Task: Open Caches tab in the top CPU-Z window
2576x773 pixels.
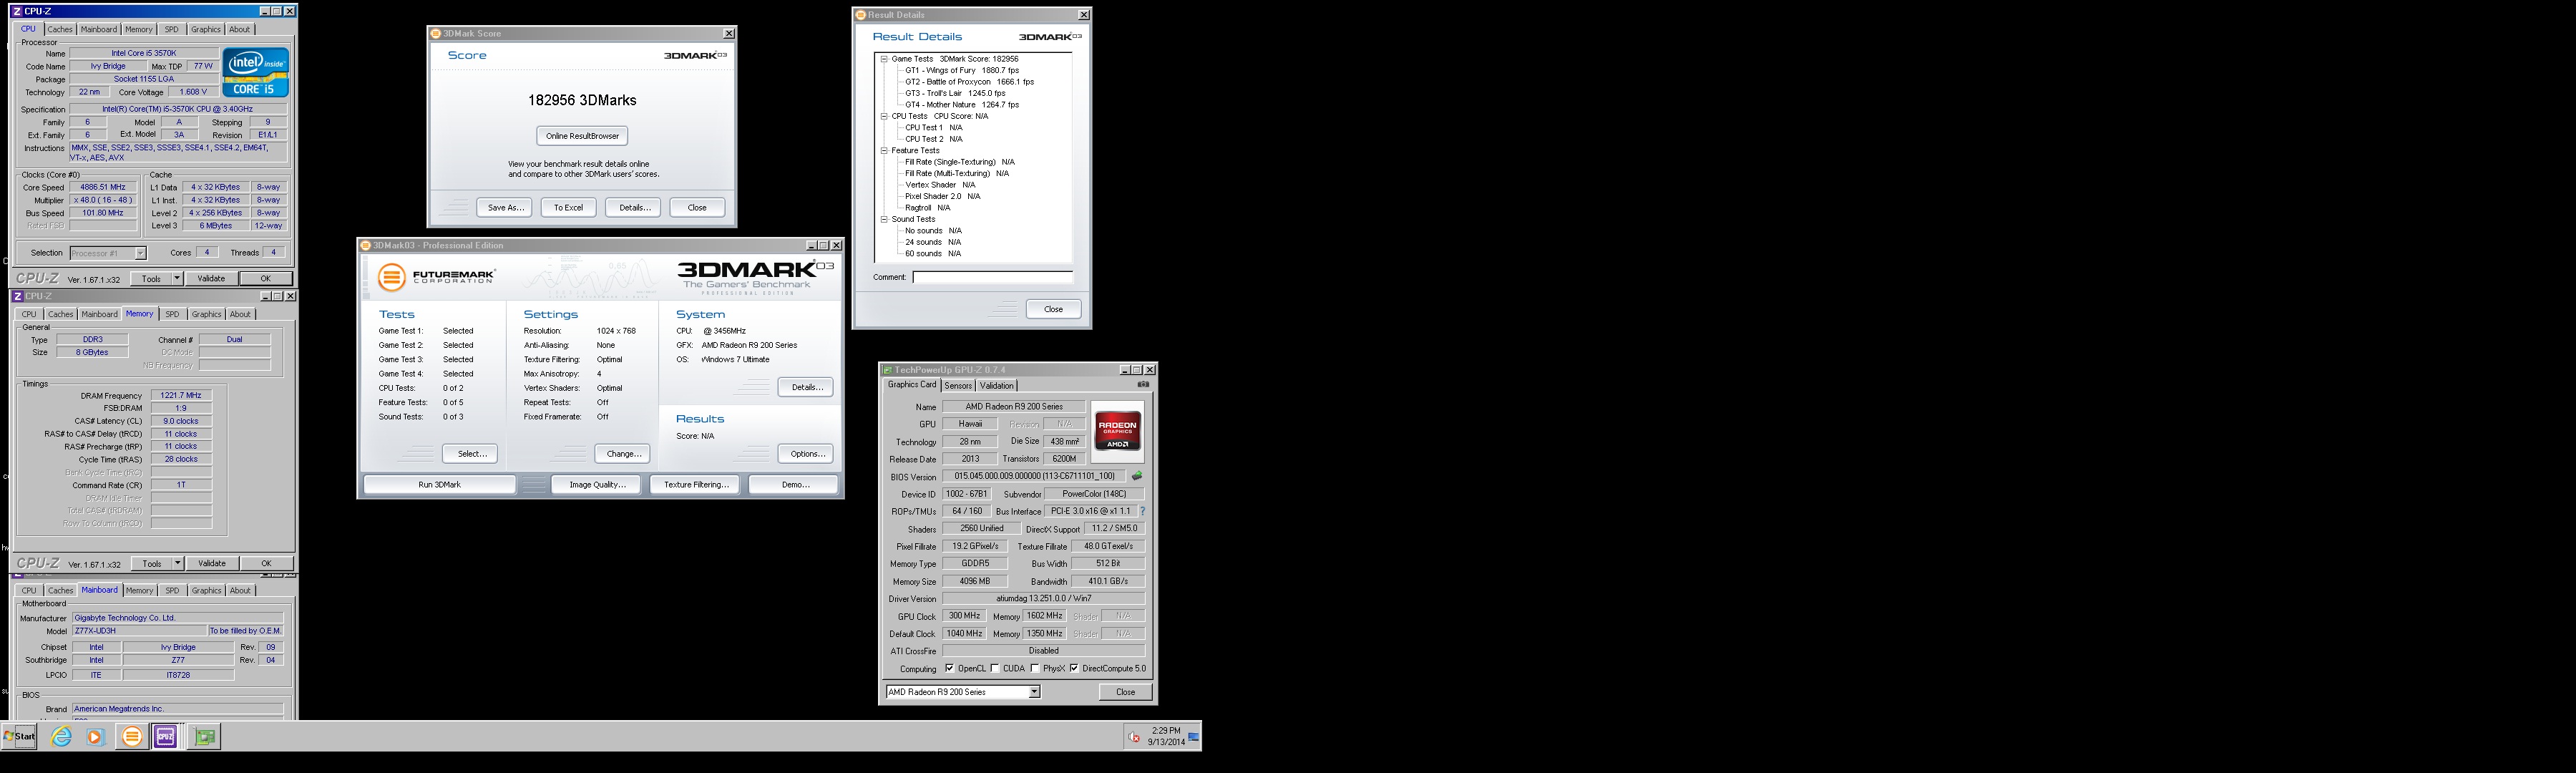Action: pyautogui.click(x=60, y=30)
